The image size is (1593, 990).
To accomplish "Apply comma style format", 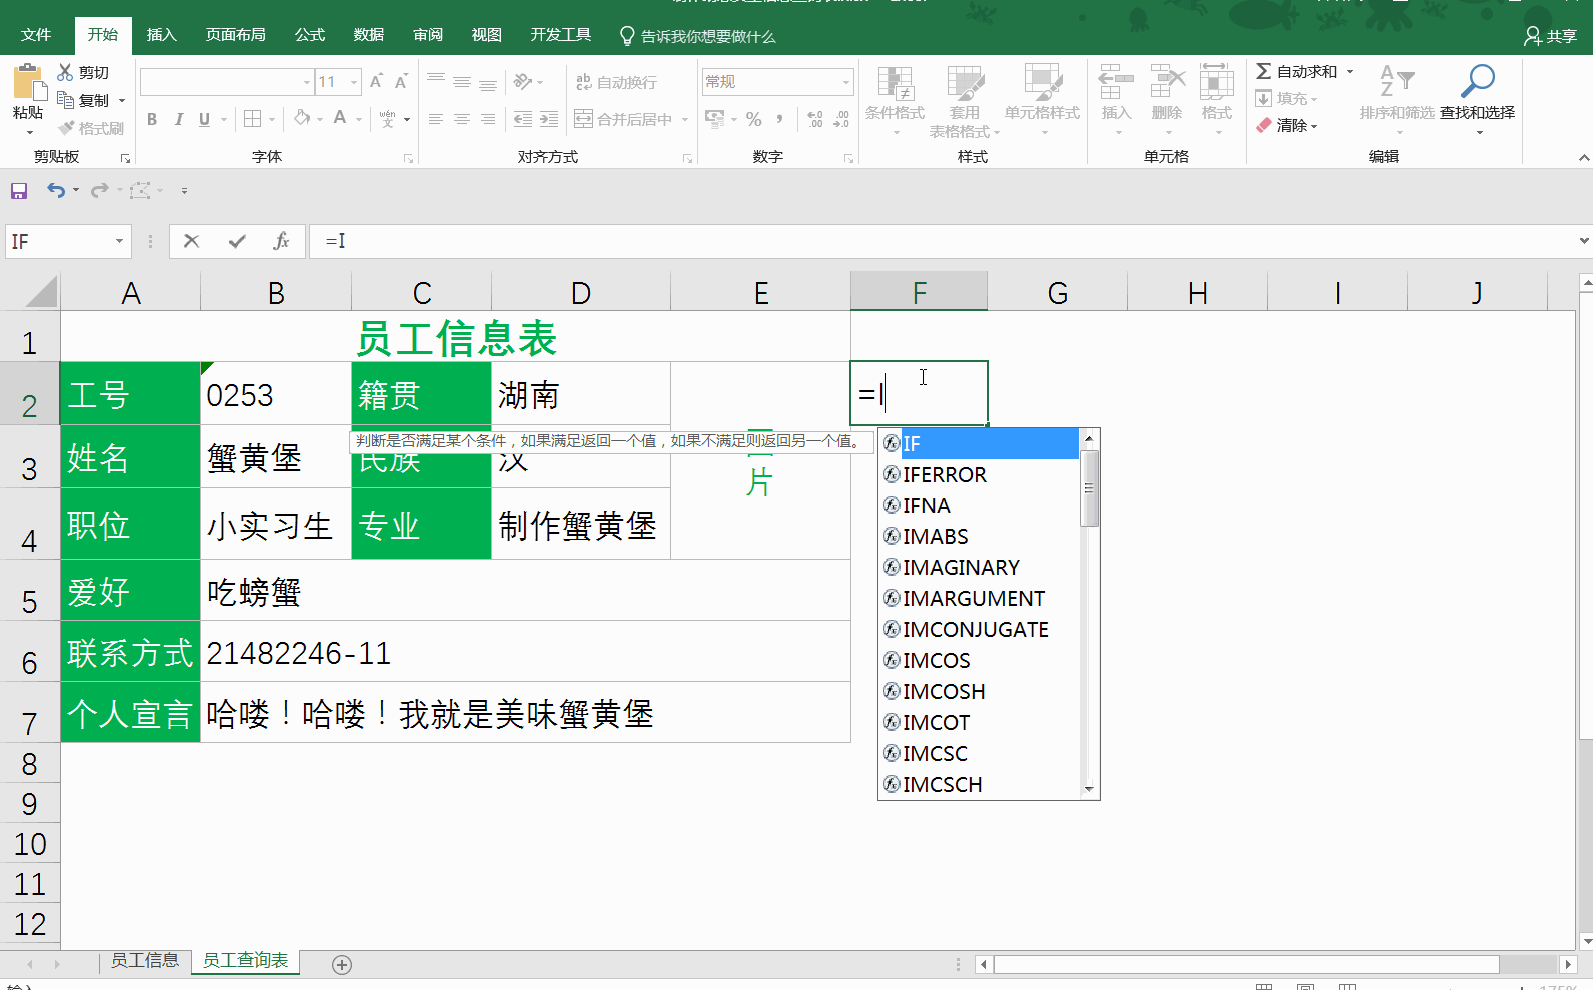I will click(x=779, y=119).
